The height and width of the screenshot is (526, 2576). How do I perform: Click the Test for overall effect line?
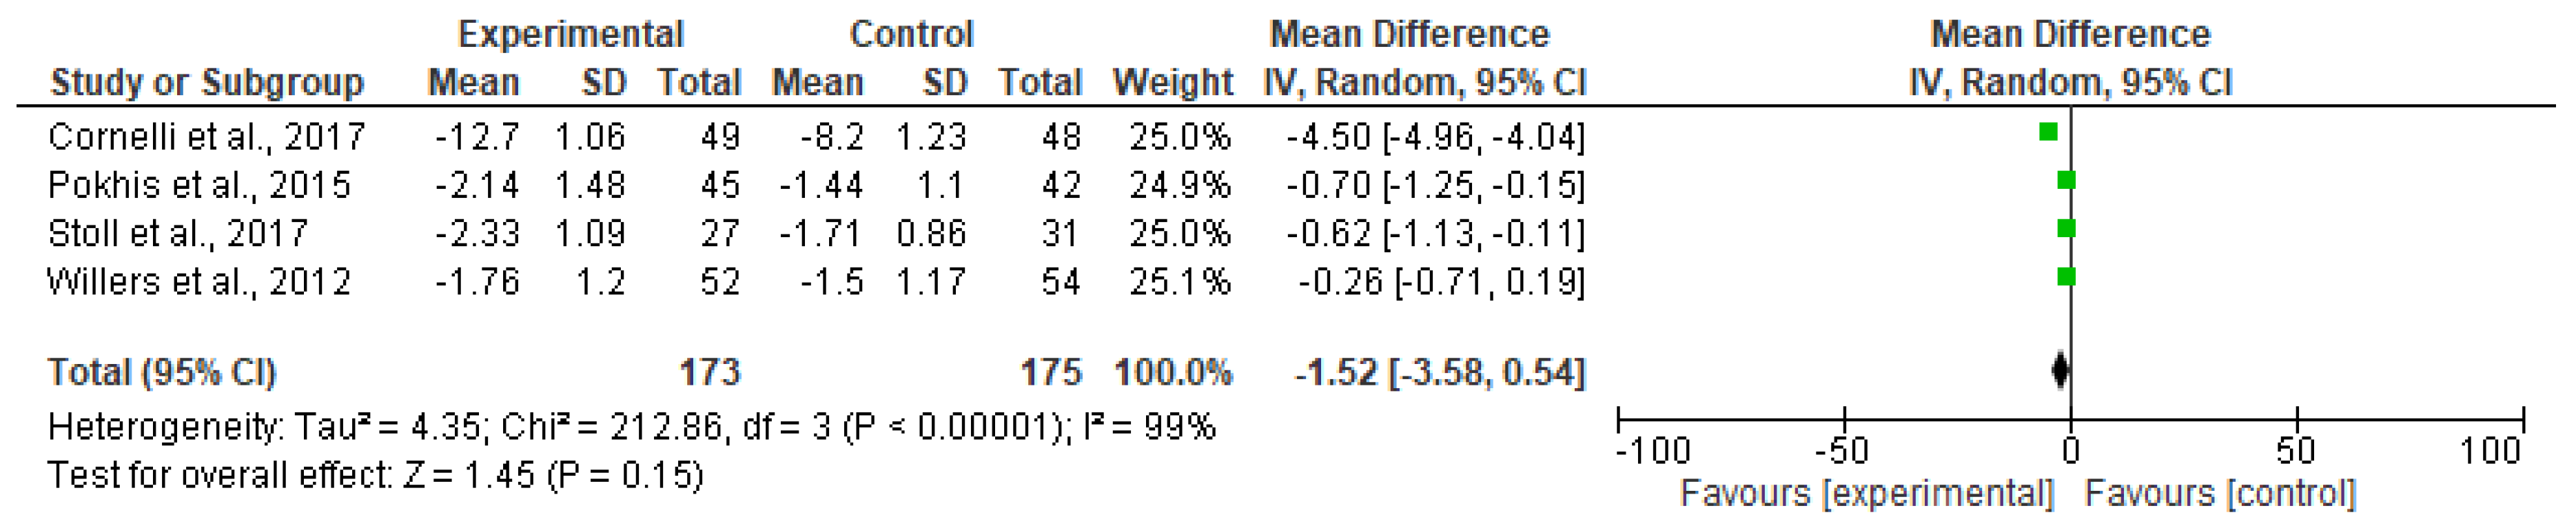[x=375, y=474]
